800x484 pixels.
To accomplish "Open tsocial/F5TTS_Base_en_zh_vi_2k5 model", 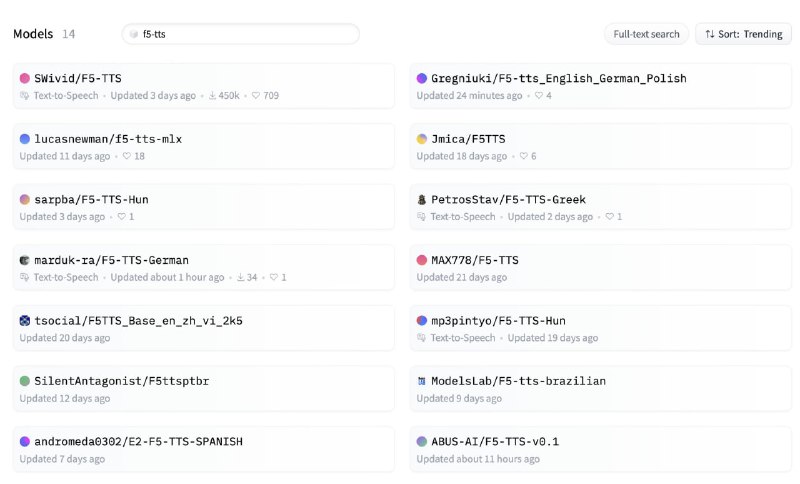I will (x=204, y=328).
